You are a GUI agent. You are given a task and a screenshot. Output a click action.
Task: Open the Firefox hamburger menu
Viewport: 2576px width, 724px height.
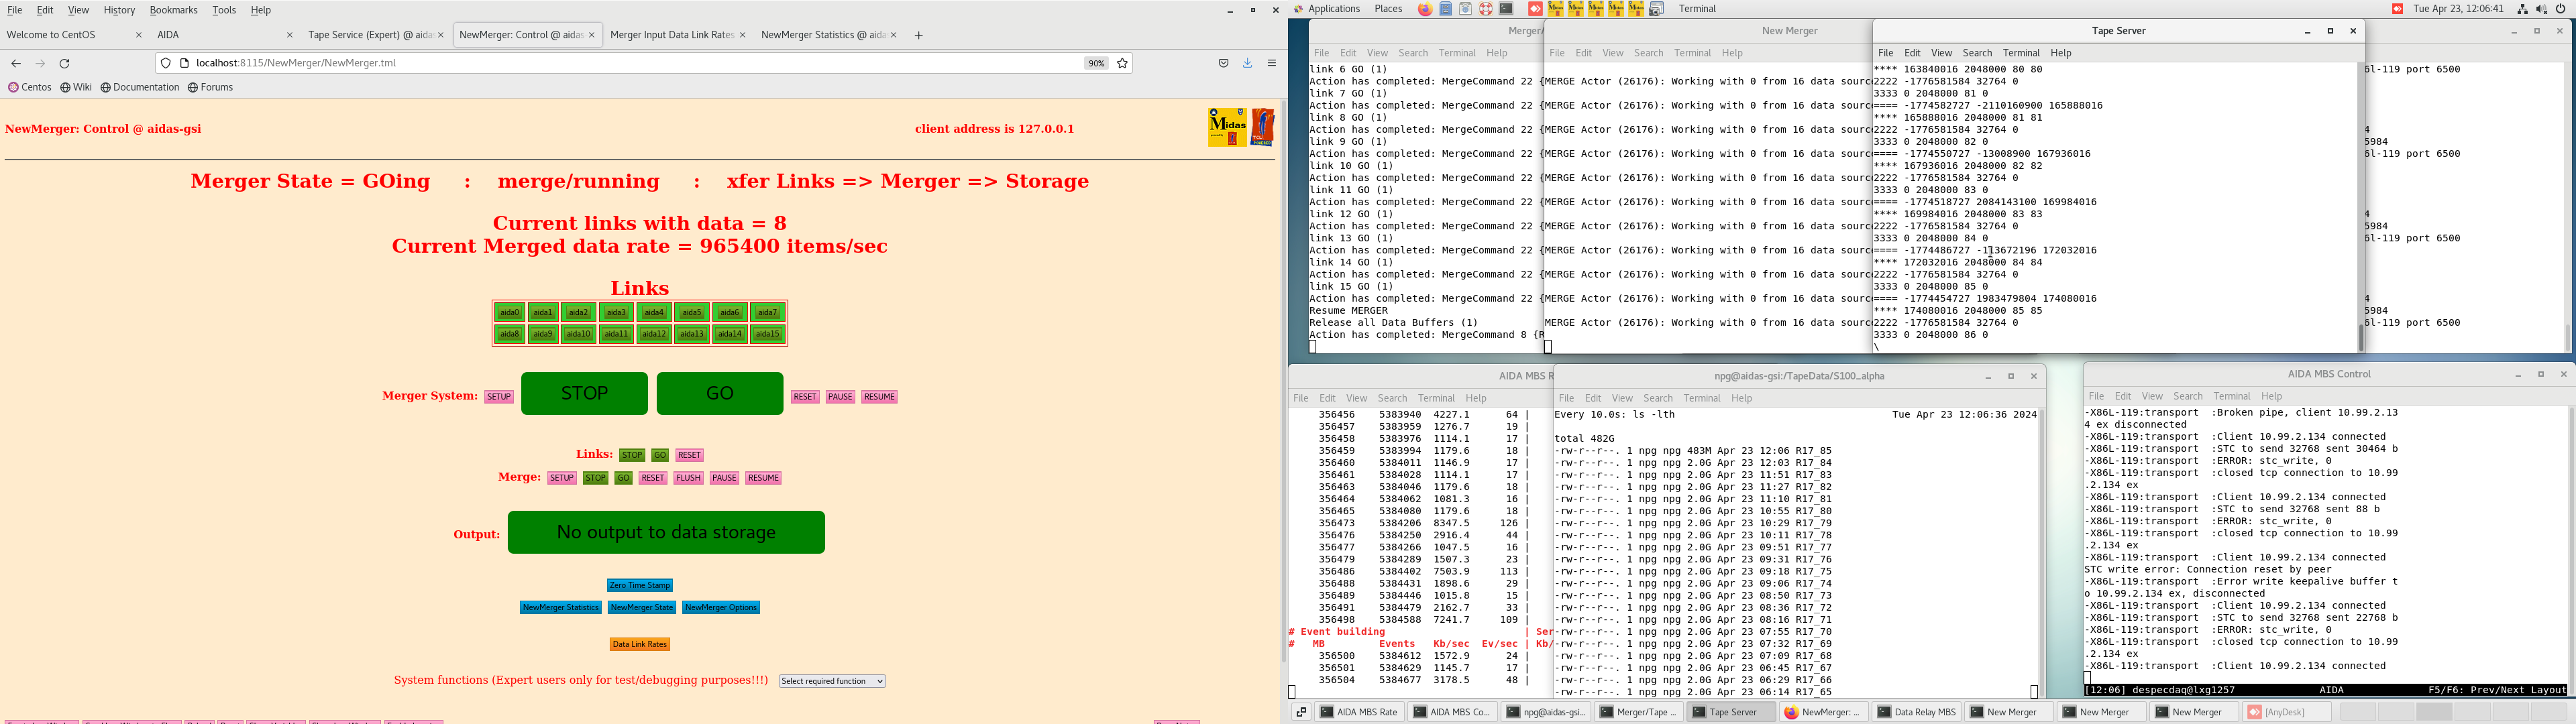[1272, 63]
